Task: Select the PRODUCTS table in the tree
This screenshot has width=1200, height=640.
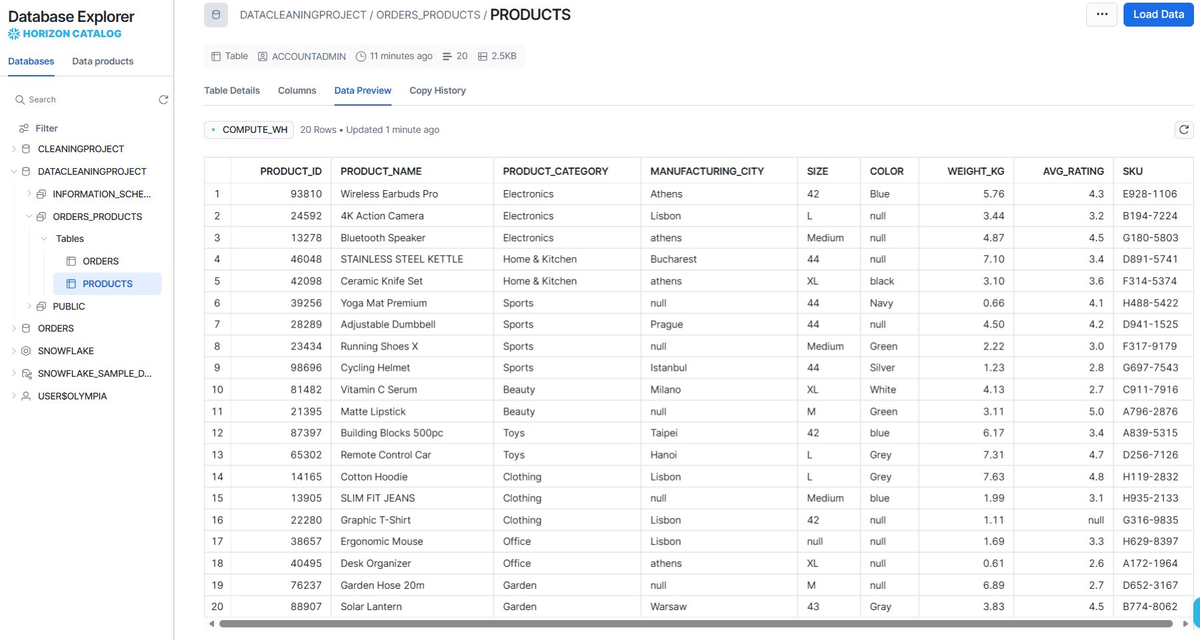Action: pos(109,284)
